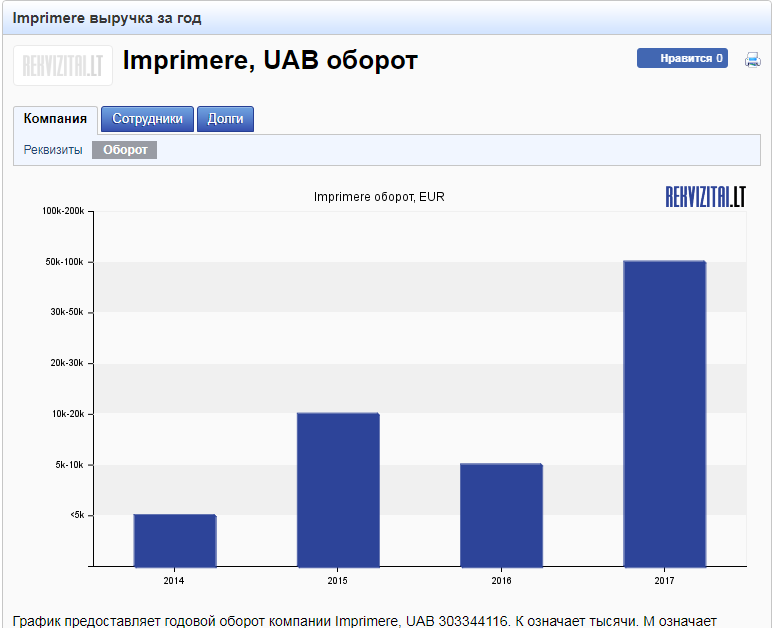Image resolution: width=772 pixels, height=628 pixels.
Task: Click the '2015' year label
Action: click(x=337, y=581)
